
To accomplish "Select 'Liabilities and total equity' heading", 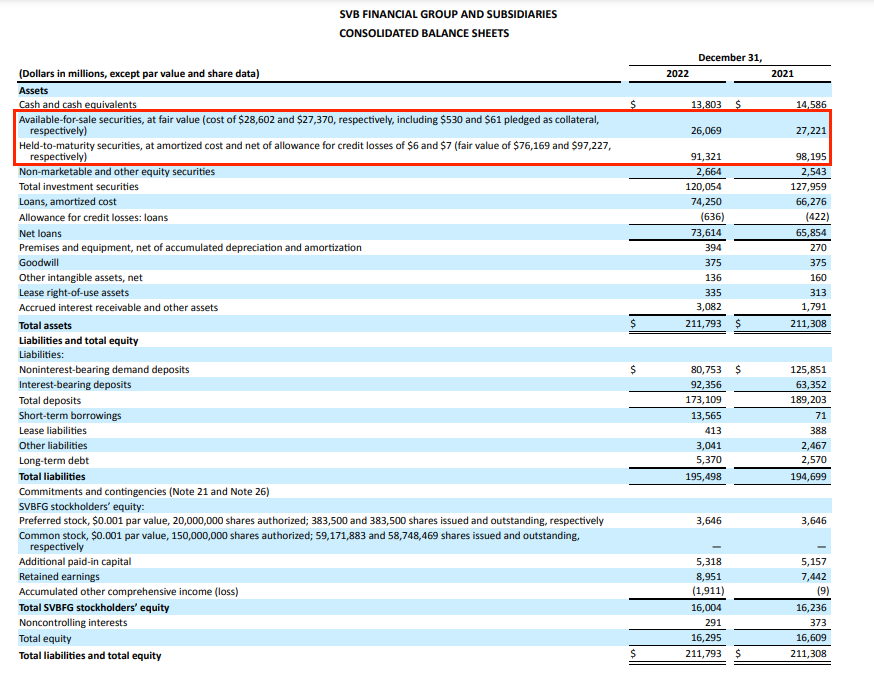I will [x=79, y=341].
